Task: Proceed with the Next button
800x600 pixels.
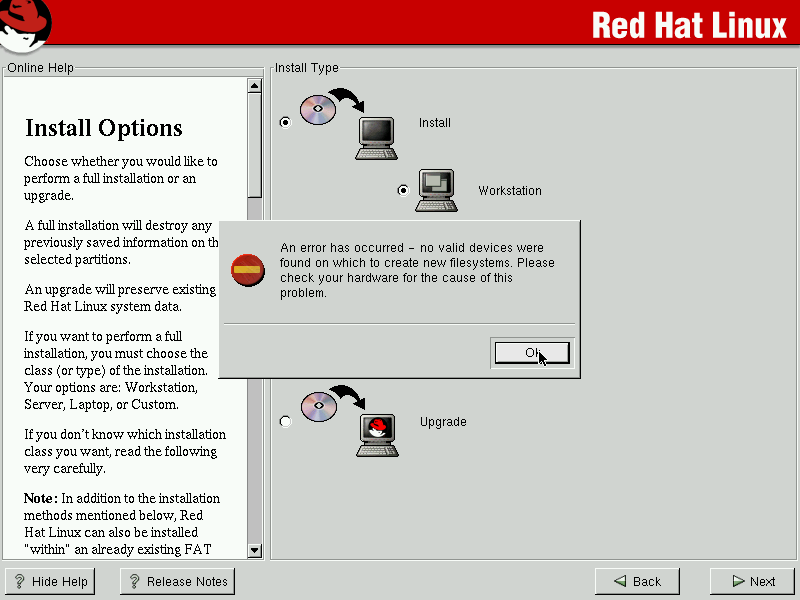Action: [x=754, y=582]
